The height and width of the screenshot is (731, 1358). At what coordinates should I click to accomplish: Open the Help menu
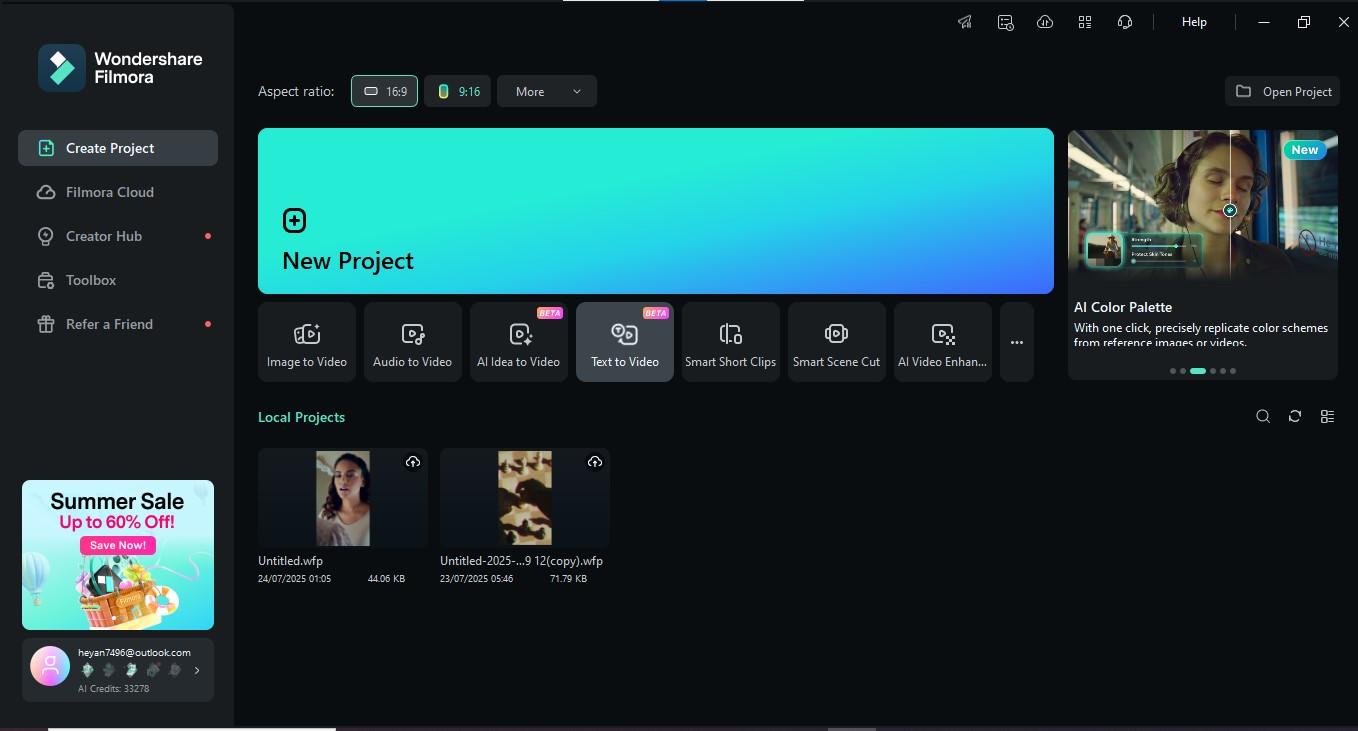coord(1194,22)
